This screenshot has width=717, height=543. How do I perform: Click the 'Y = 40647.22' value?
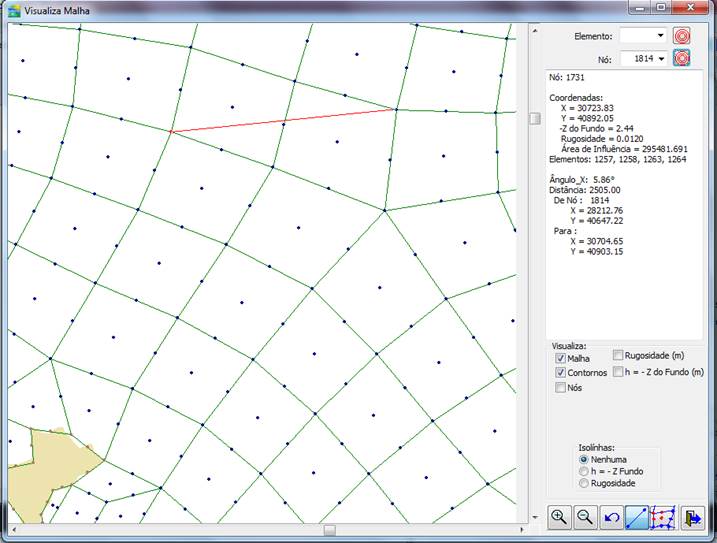596,220
